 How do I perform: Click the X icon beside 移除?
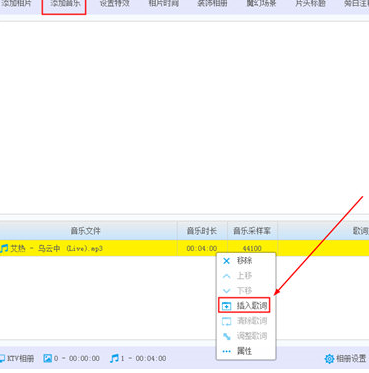(x=226, y=261)
